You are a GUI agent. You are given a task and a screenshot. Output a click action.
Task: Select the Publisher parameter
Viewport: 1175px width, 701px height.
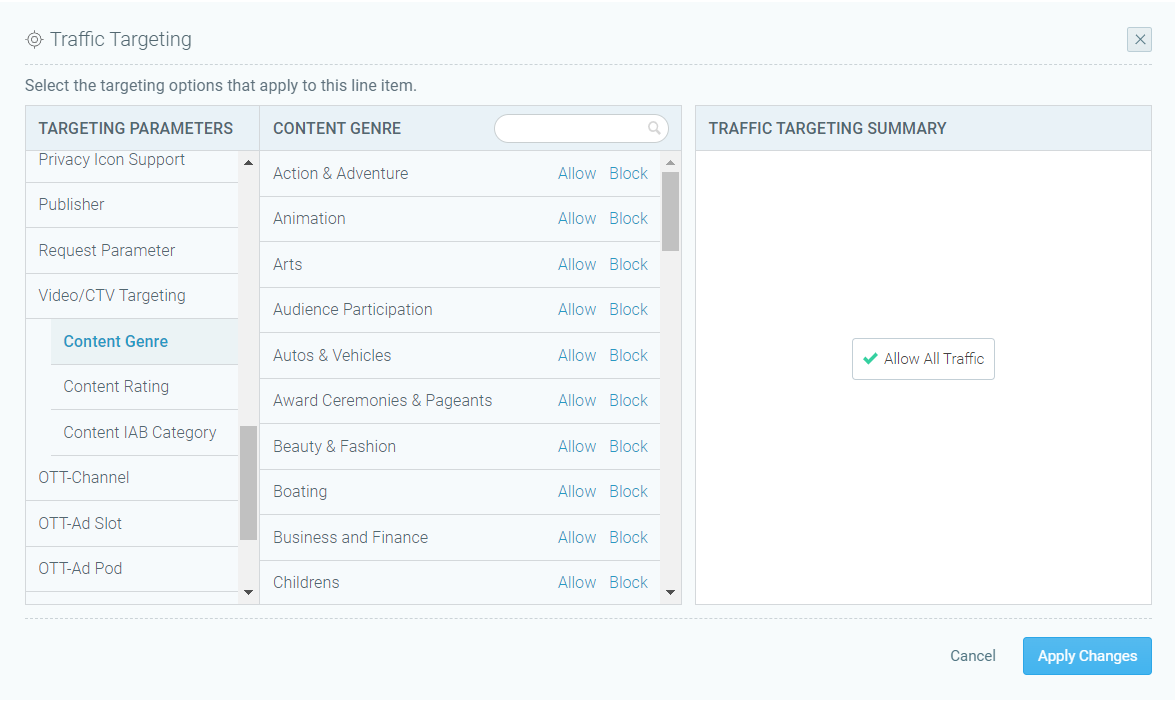pos(132,205)
